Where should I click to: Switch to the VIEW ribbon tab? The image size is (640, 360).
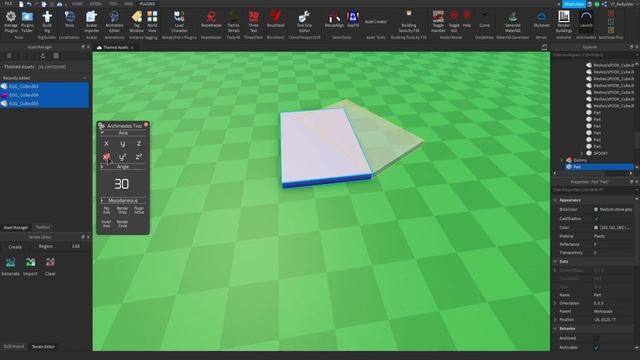tap(129, 4)
